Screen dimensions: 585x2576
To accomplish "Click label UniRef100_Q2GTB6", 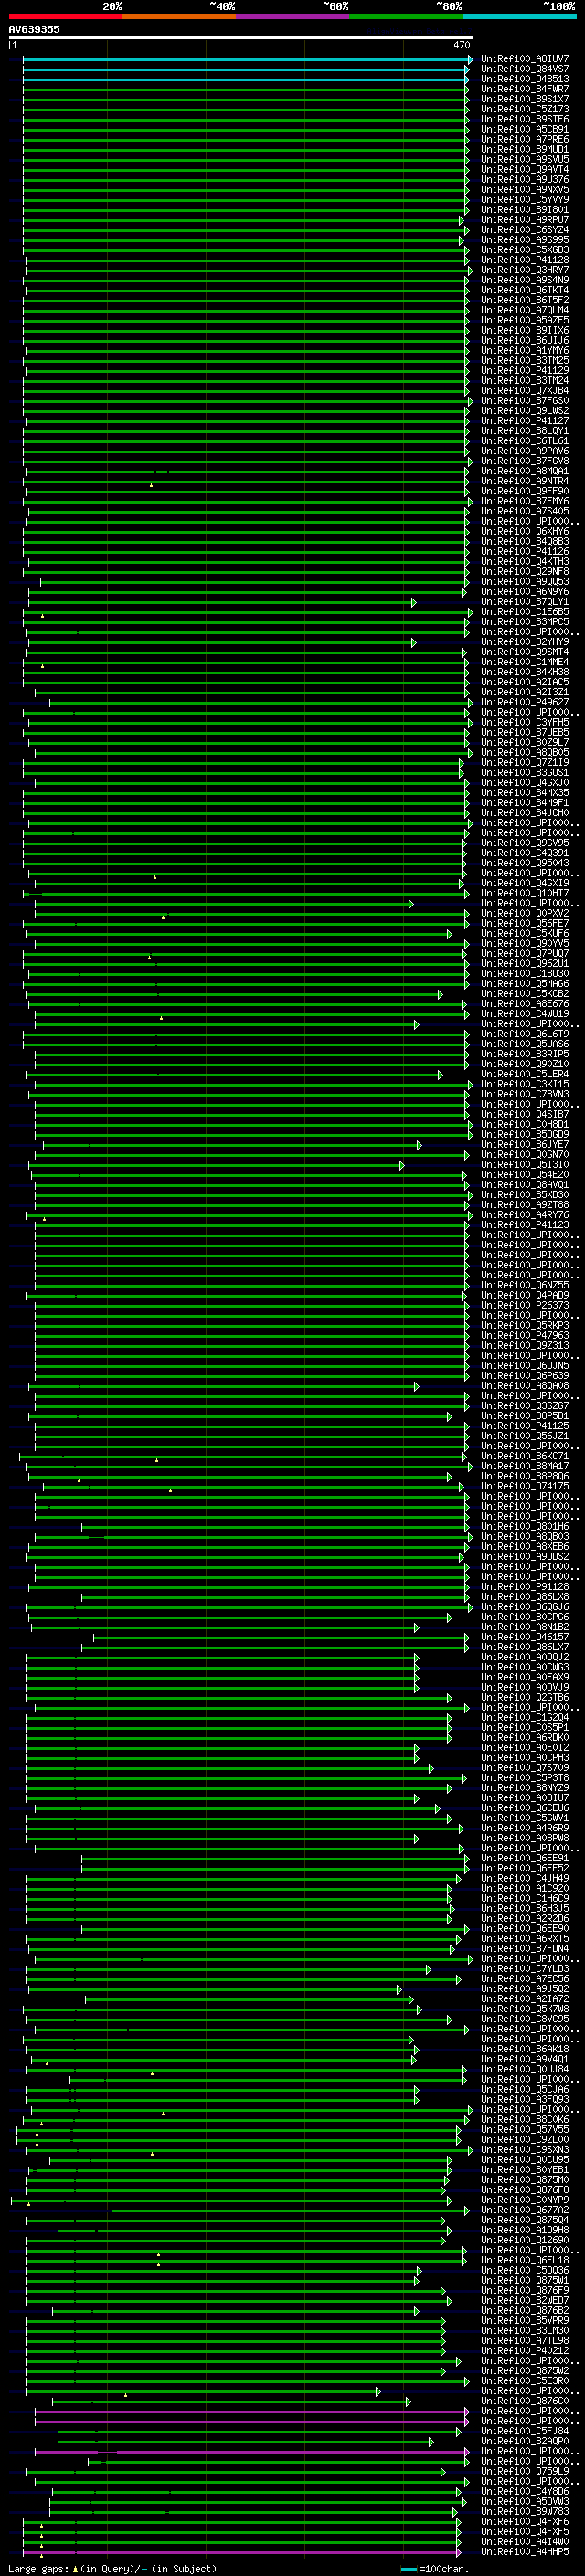I will [524, 1697].
